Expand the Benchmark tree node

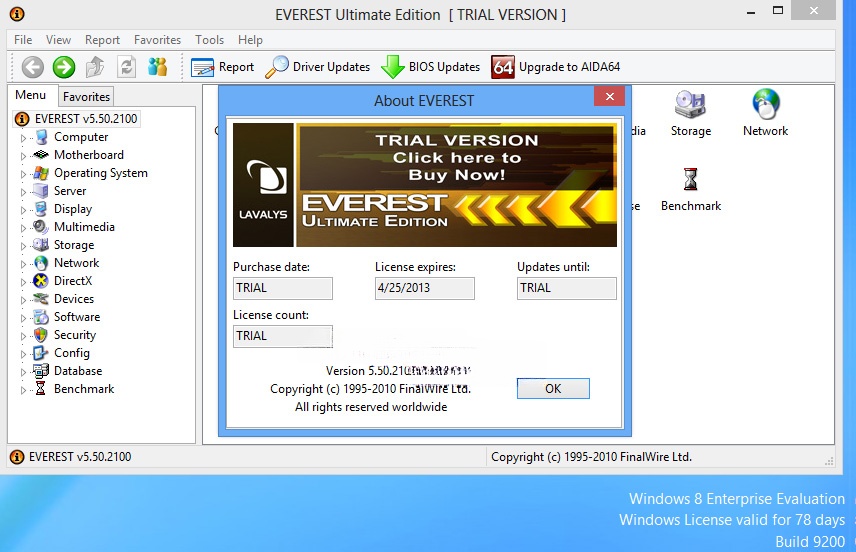(x=23, y=390)
